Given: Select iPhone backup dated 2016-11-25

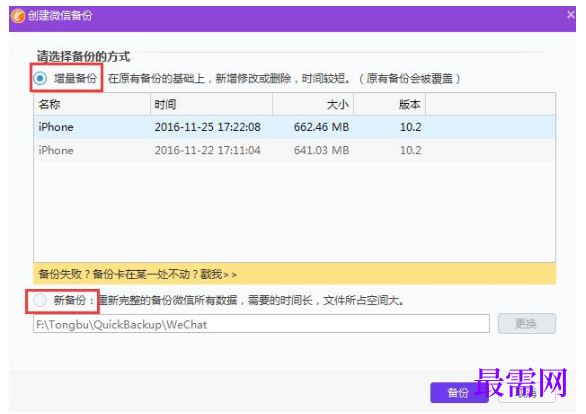Looking at the screenshot, I should [x=294, y=127].
